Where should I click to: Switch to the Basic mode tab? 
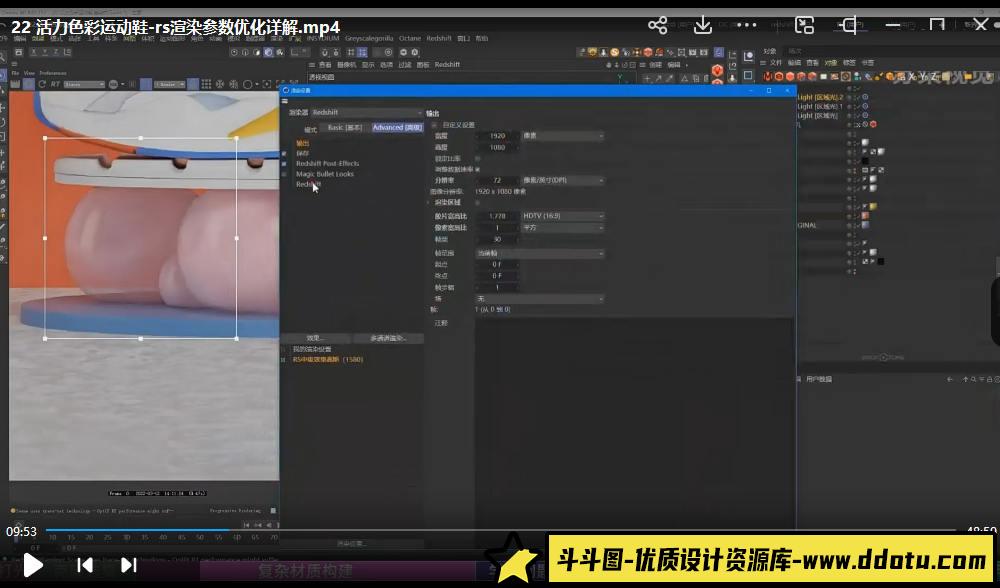pyautogui.click(x=344, y=128)
